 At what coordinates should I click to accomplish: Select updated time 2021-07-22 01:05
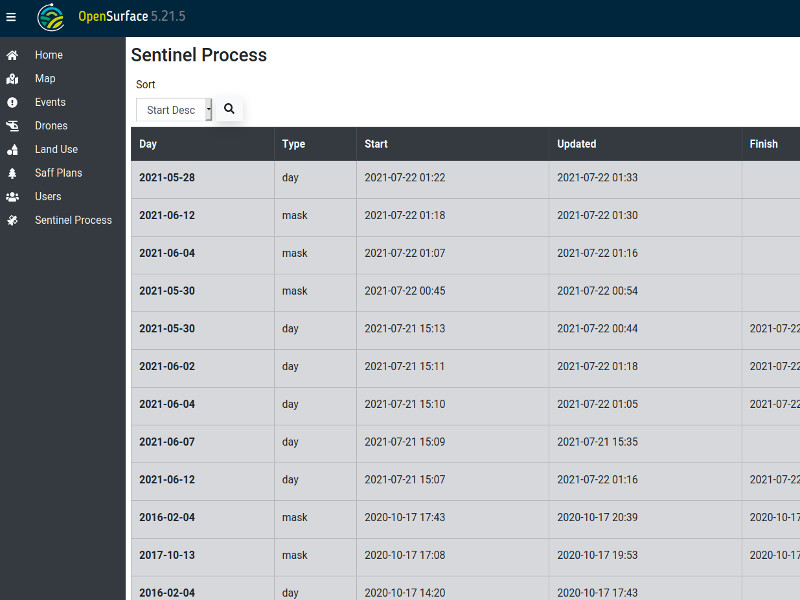pos(597,404)
